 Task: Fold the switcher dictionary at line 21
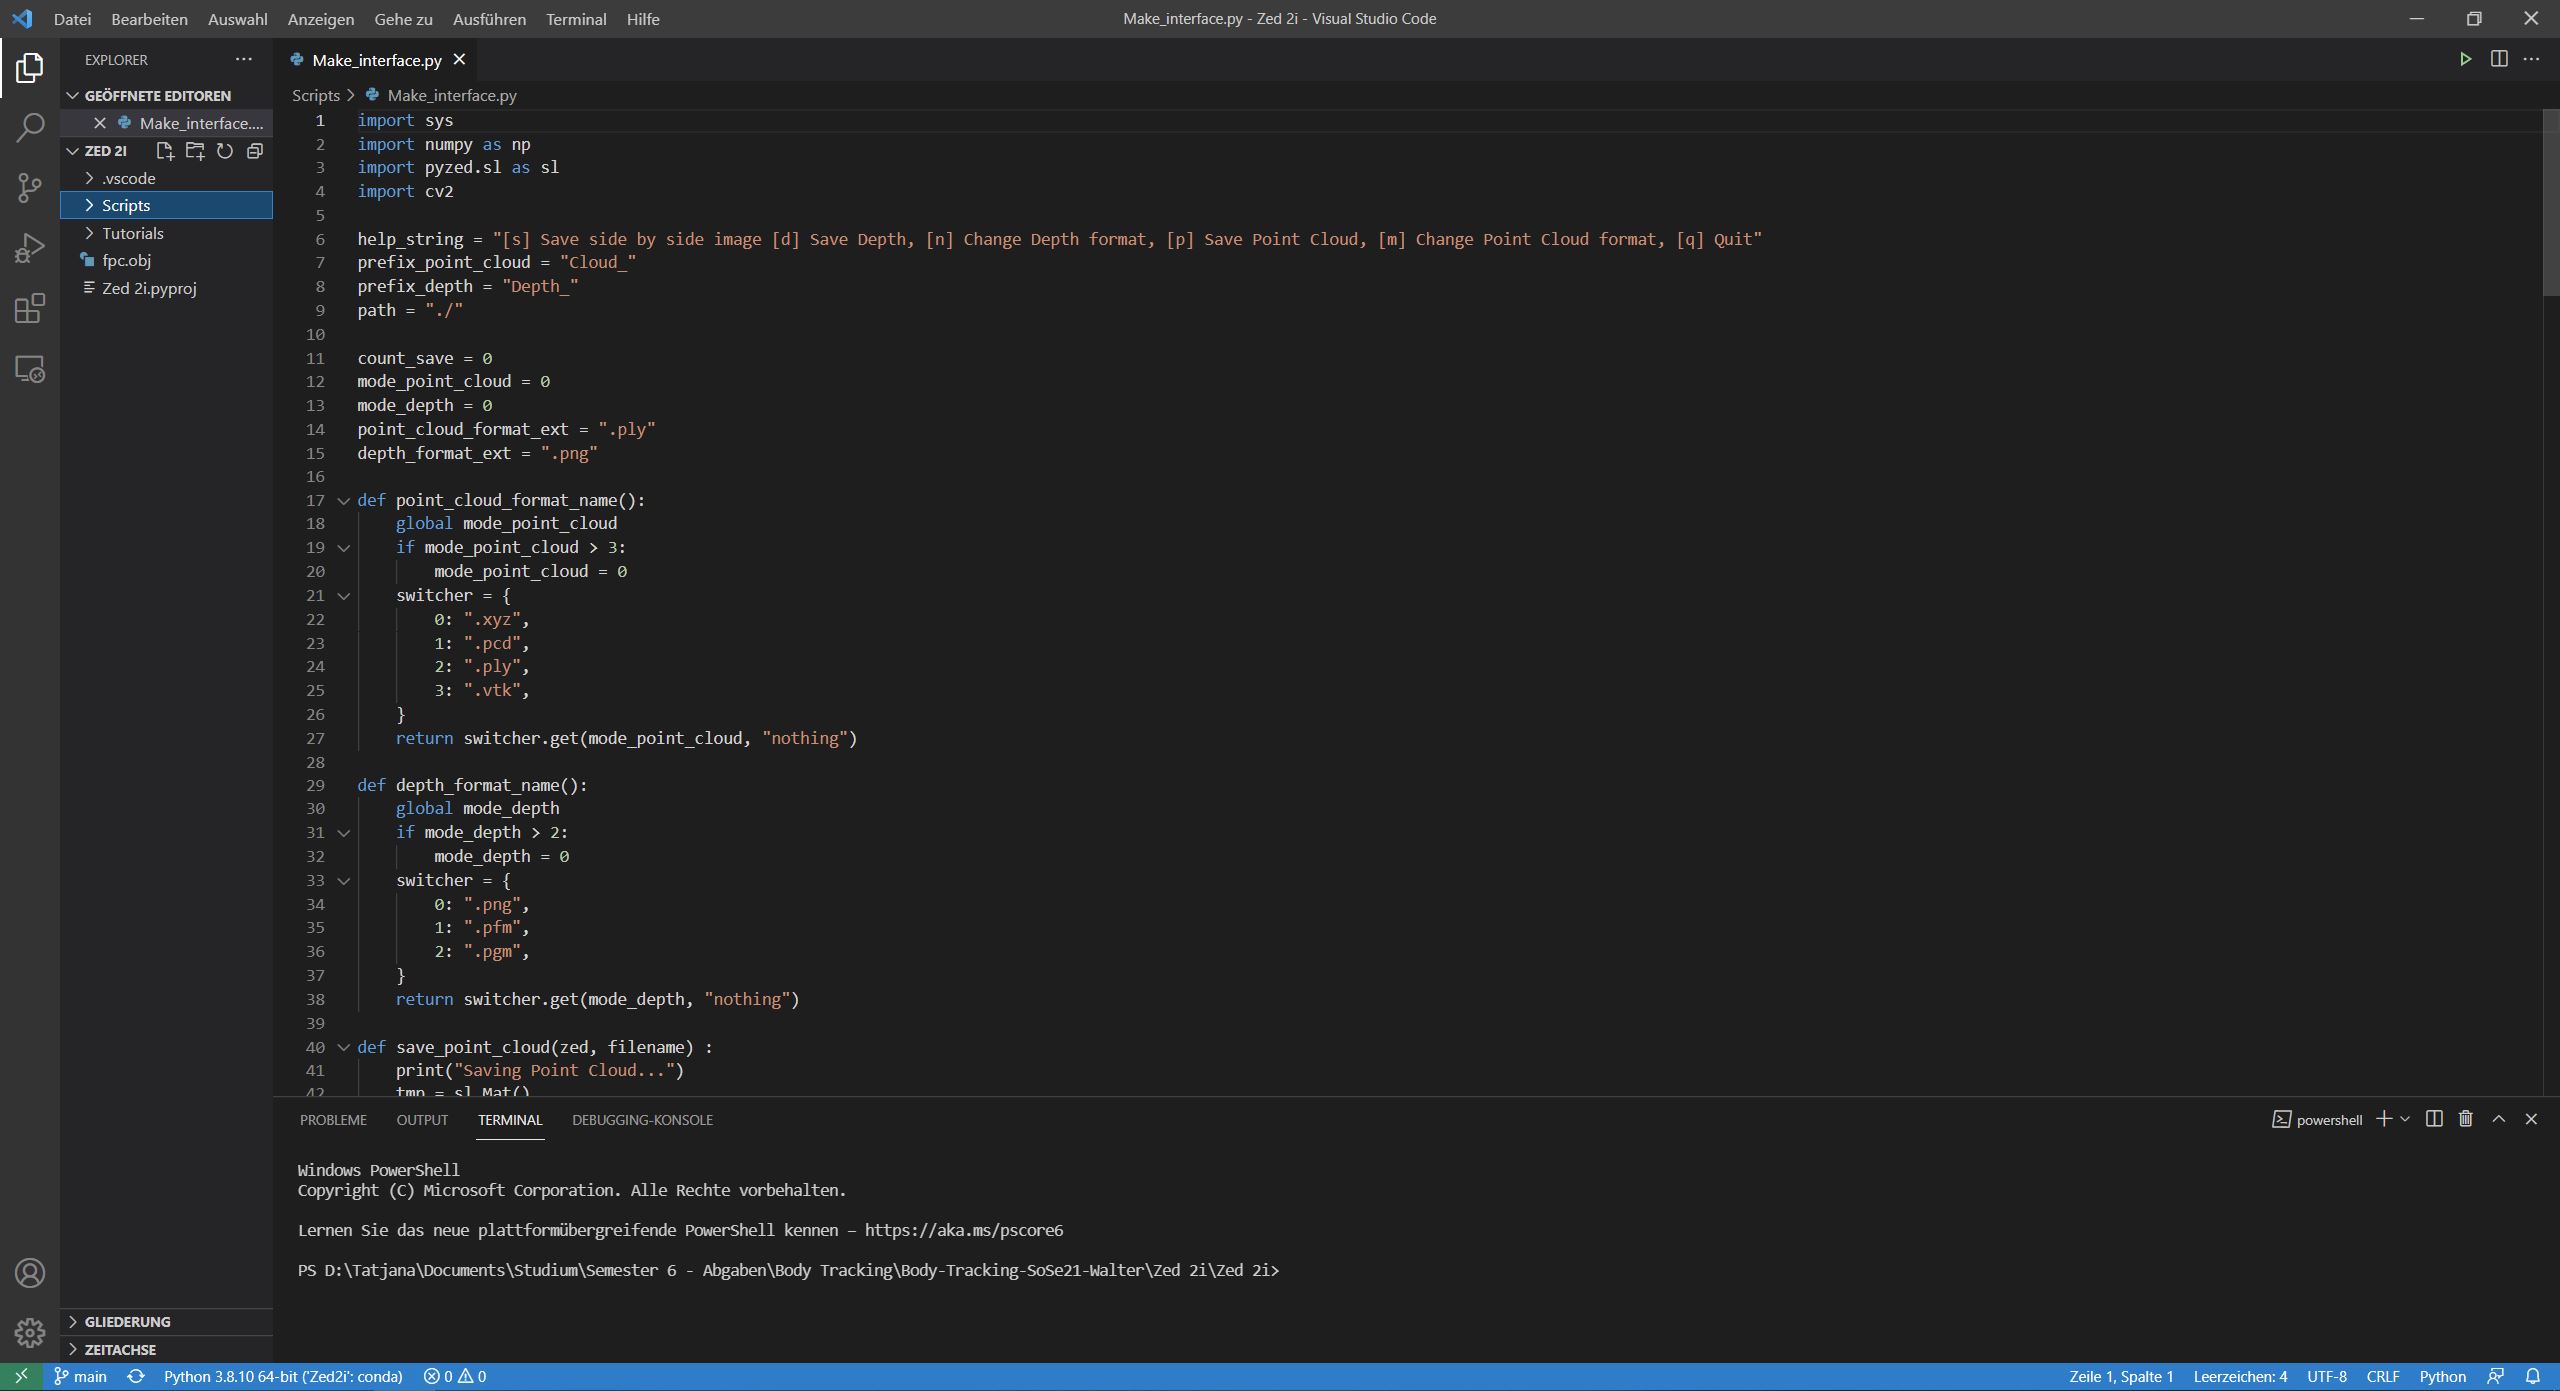coord(343,596)
